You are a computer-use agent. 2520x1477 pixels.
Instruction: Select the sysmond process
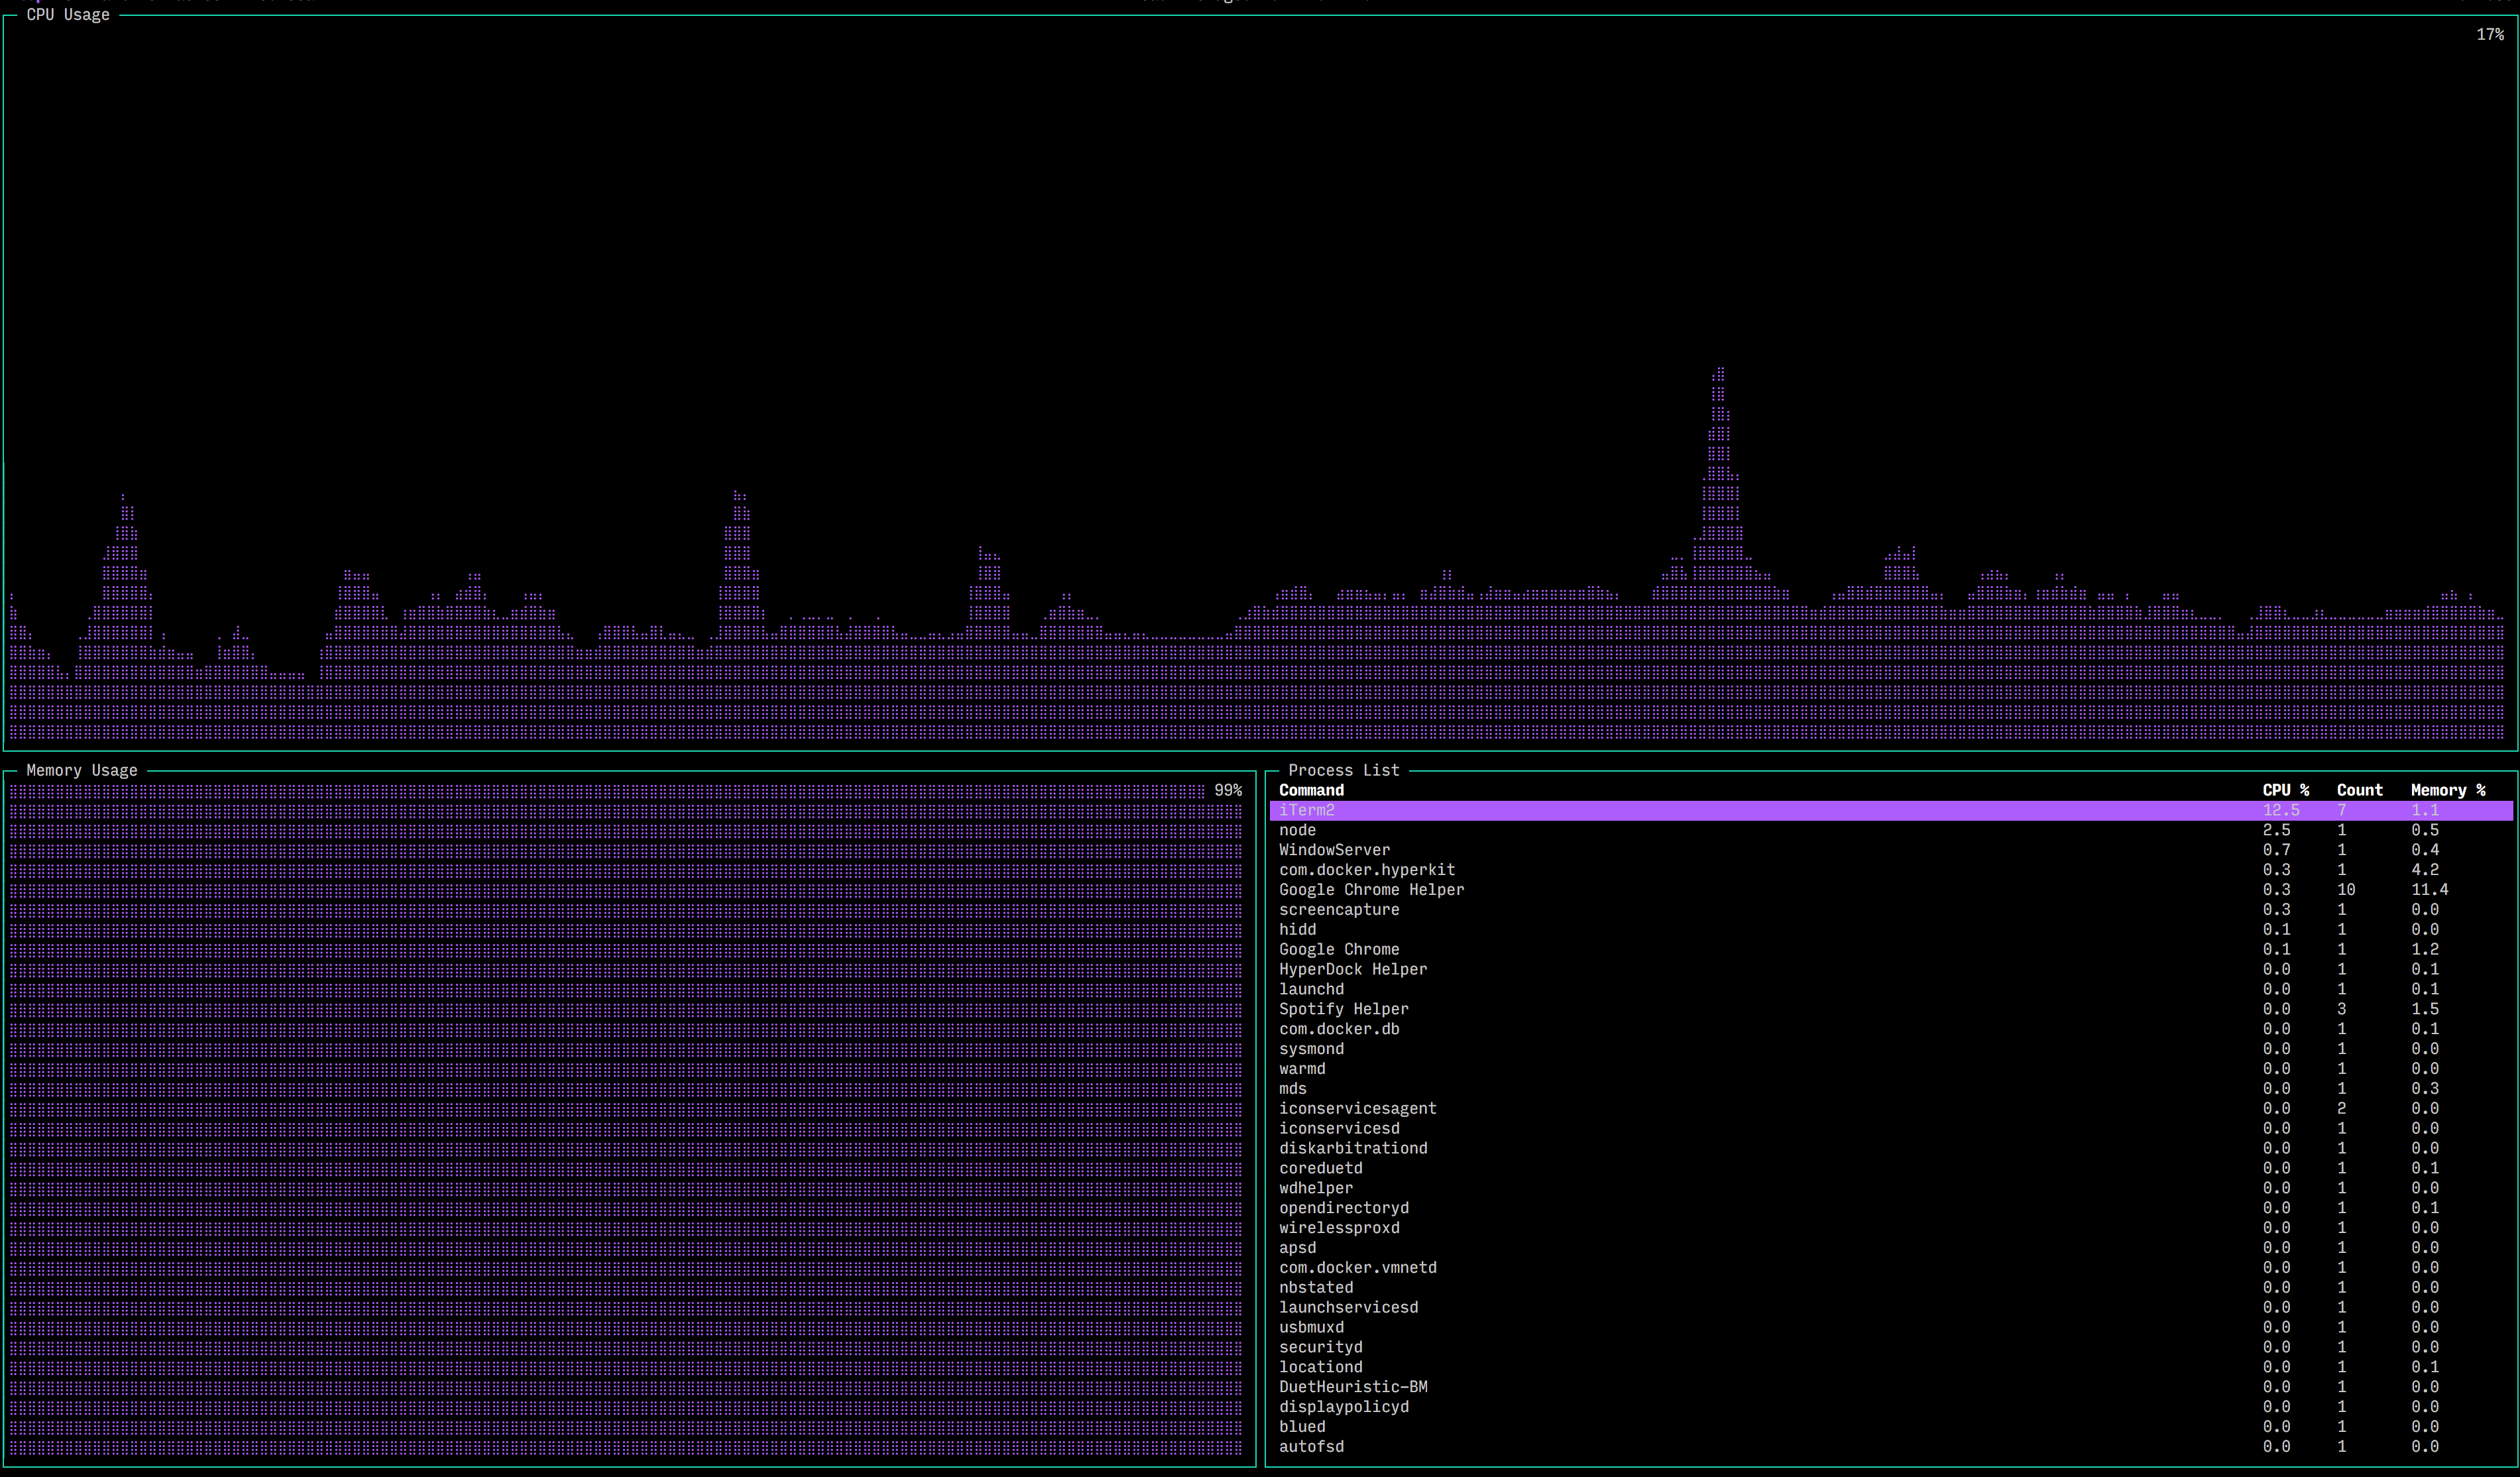click(x=1891, y=1049)
